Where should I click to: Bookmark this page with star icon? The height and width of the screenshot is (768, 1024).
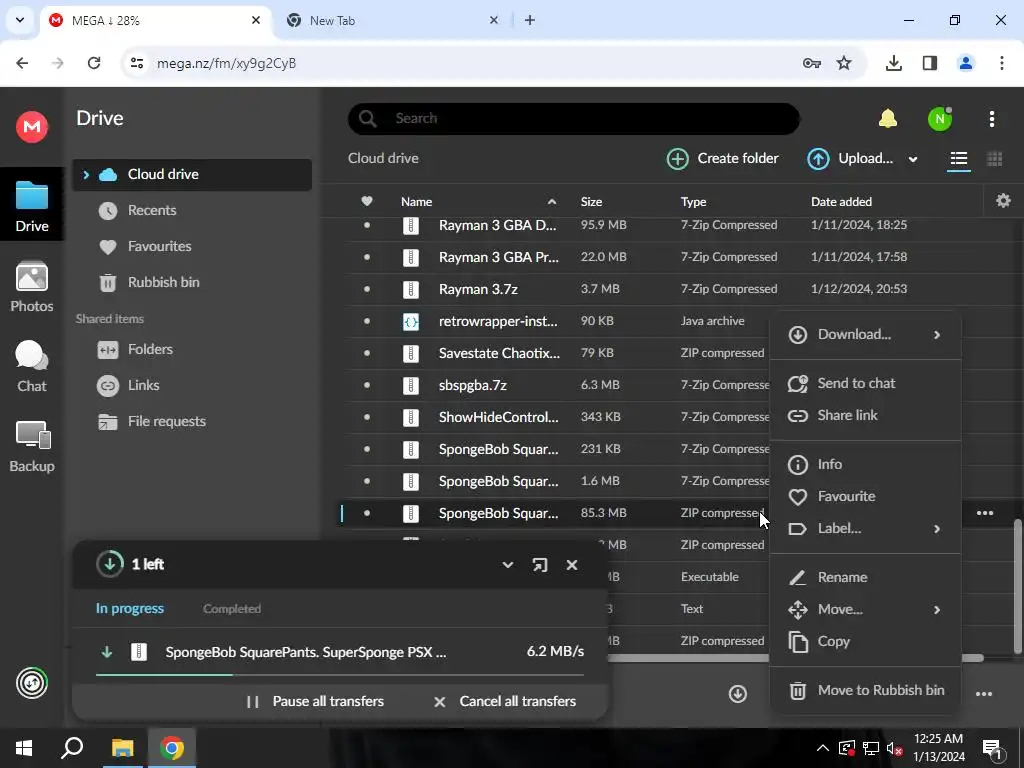pos(844,63)
